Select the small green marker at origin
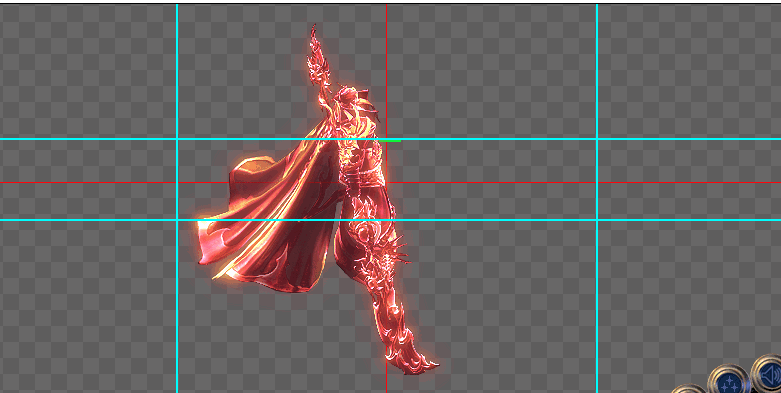Viewport: 781px width, 393px height. click(390, 141)
